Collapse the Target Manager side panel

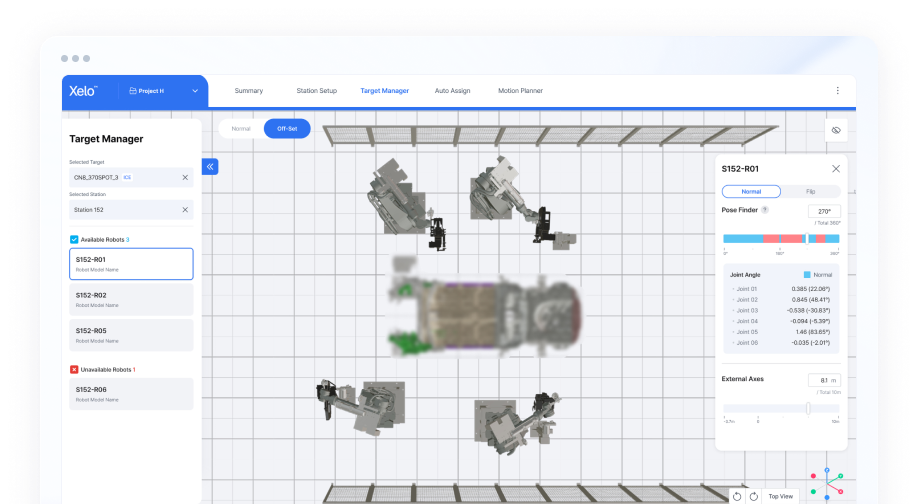(x=210, y=167)
